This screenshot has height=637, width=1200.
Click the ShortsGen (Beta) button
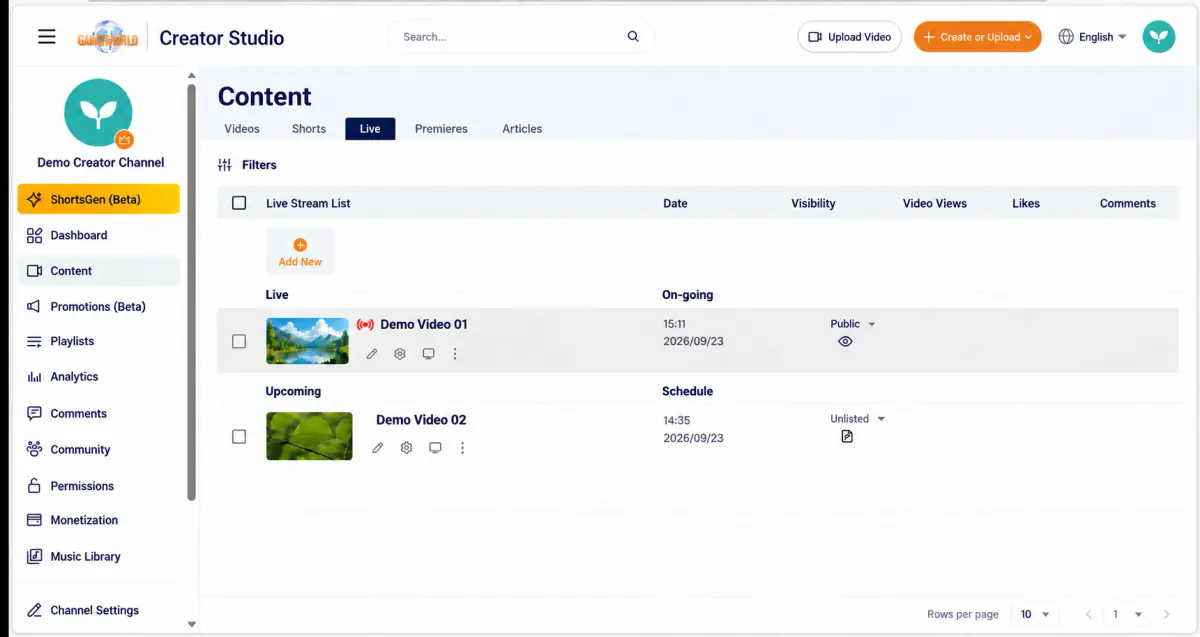point(98,199)
